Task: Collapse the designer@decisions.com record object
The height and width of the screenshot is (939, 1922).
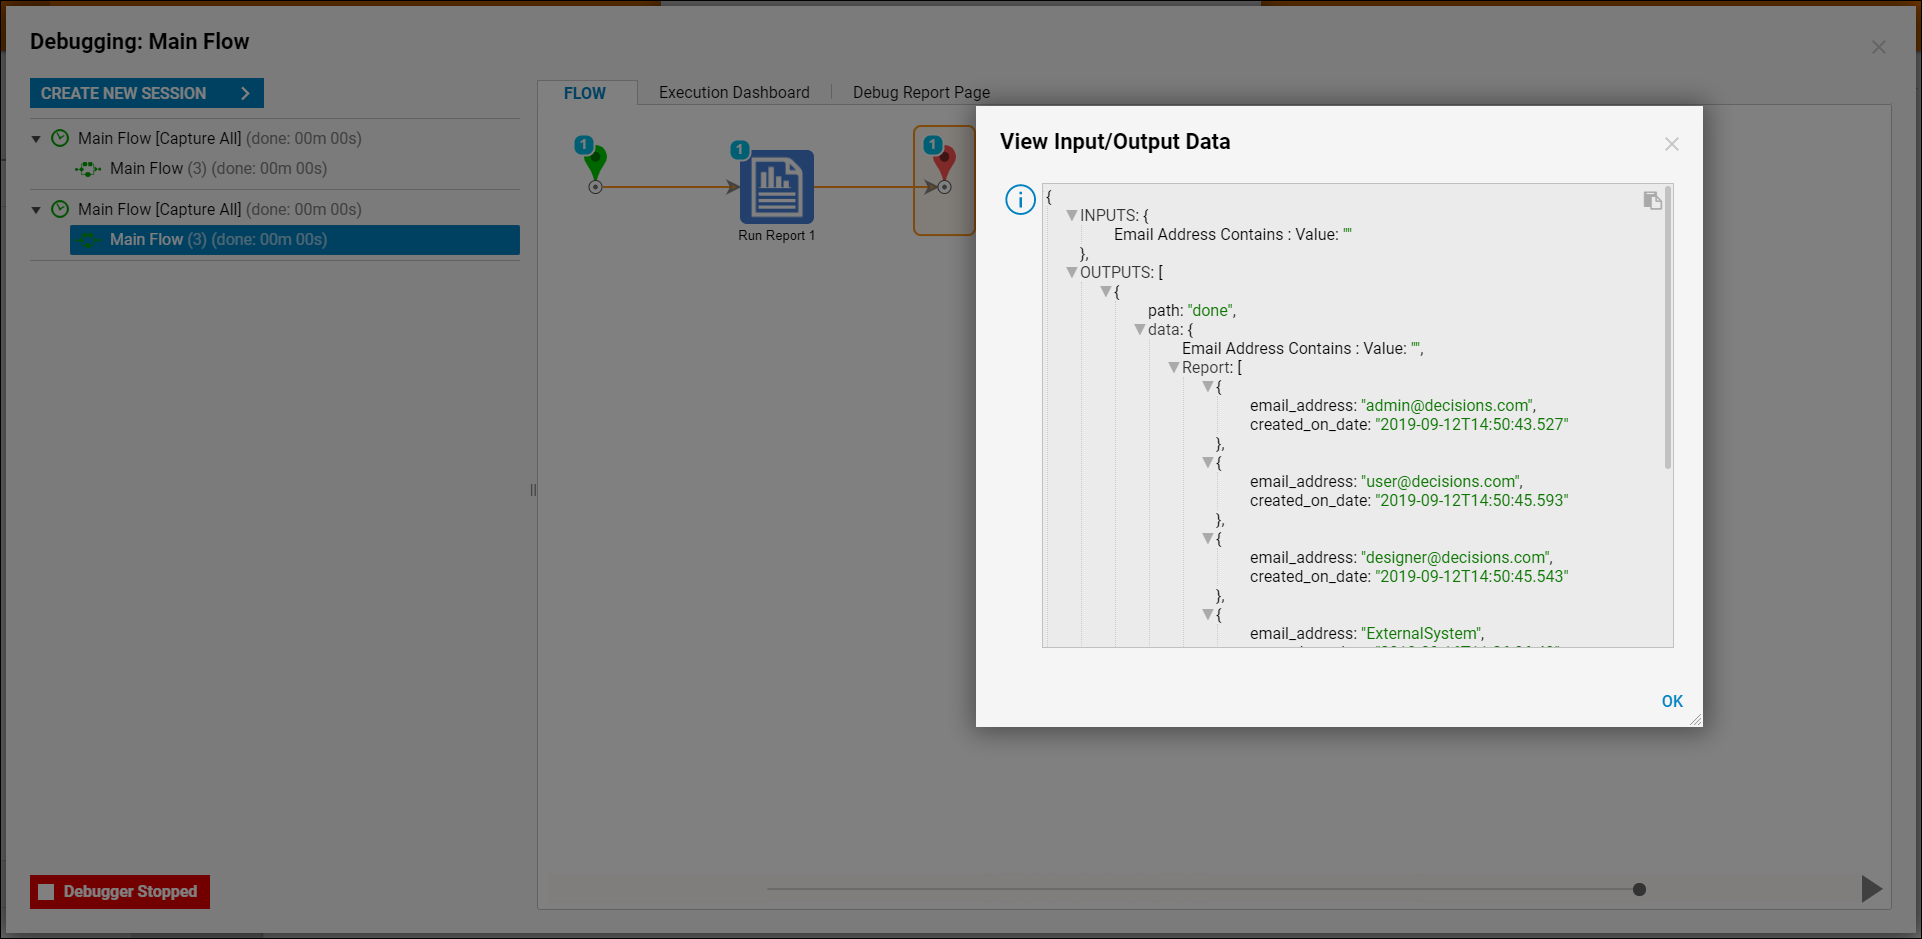Action: click(x=1208, y=538)
